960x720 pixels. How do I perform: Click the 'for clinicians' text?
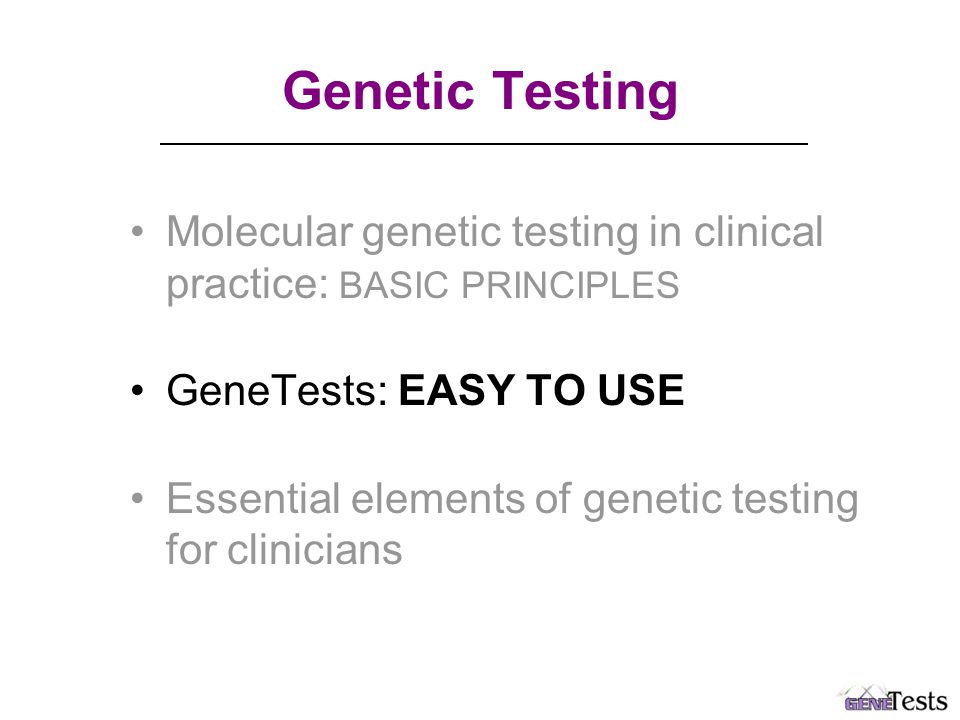tap(284, 549)
